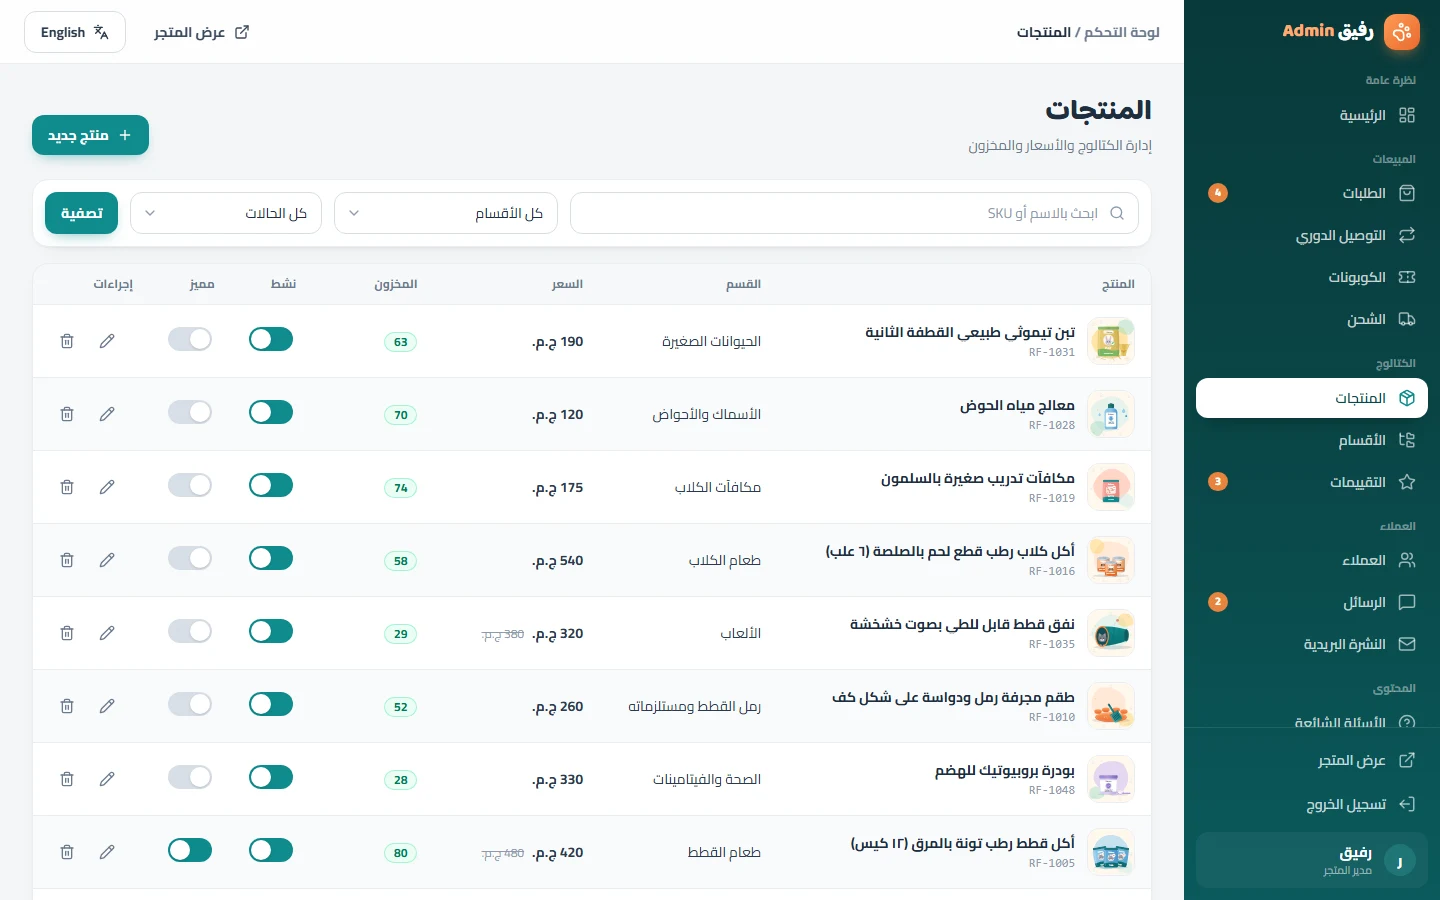
Task: Delete product RF-1031 with trash icon
Action: (x=67, y=341)
